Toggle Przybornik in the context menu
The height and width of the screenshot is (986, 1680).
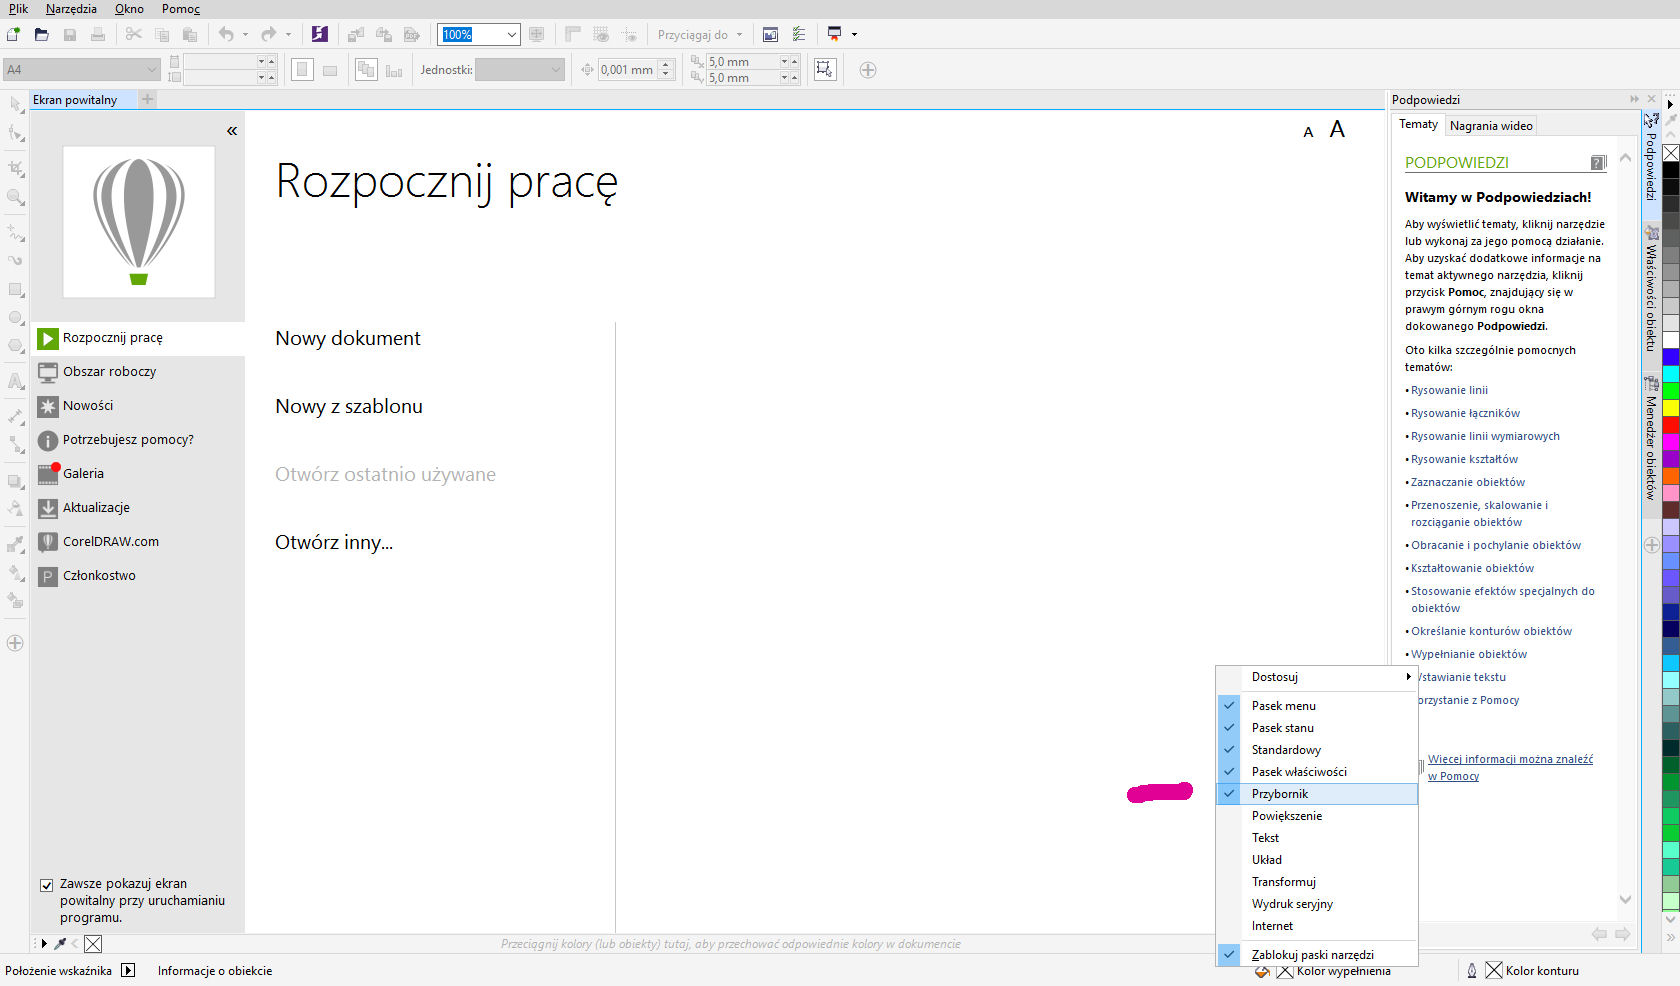point(1280,794)
